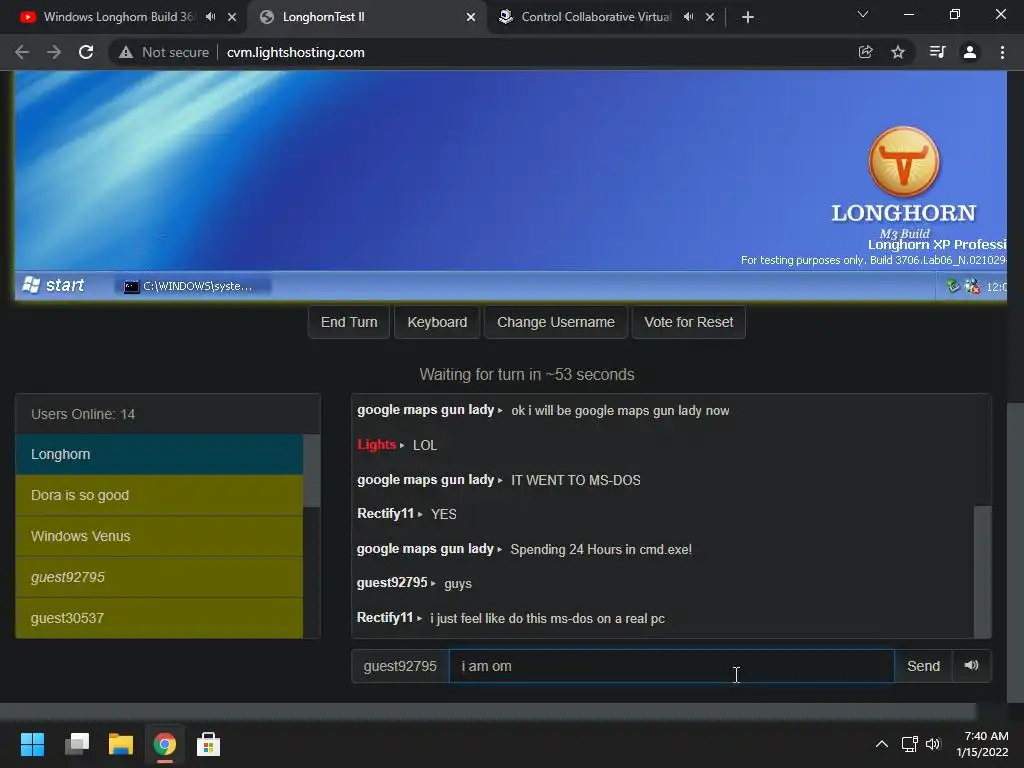Select guest92795 in the users list
Image resolution: width=1024 pixels, height=768 pixels.
point(159,577)
